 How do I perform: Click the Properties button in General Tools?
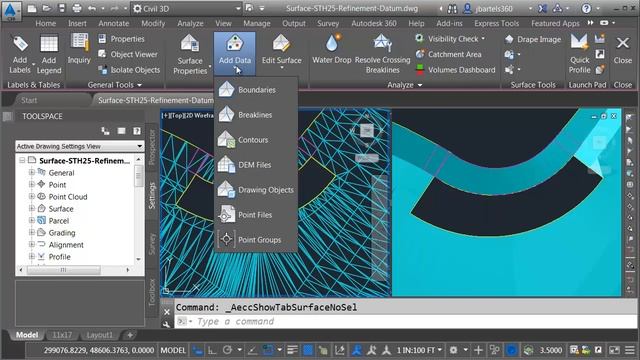pos(122,39)
